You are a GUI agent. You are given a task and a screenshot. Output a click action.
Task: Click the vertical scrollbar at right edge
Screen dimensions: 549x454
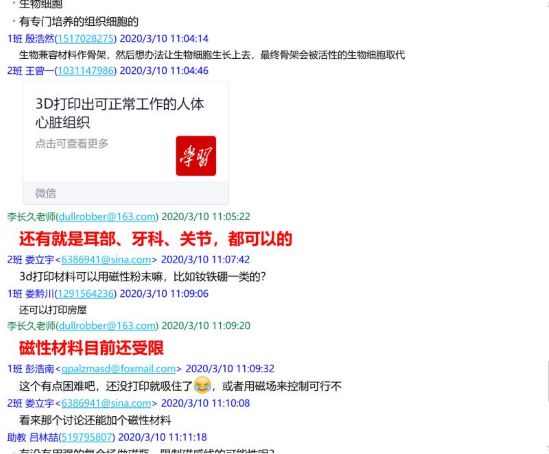(547, 382)
